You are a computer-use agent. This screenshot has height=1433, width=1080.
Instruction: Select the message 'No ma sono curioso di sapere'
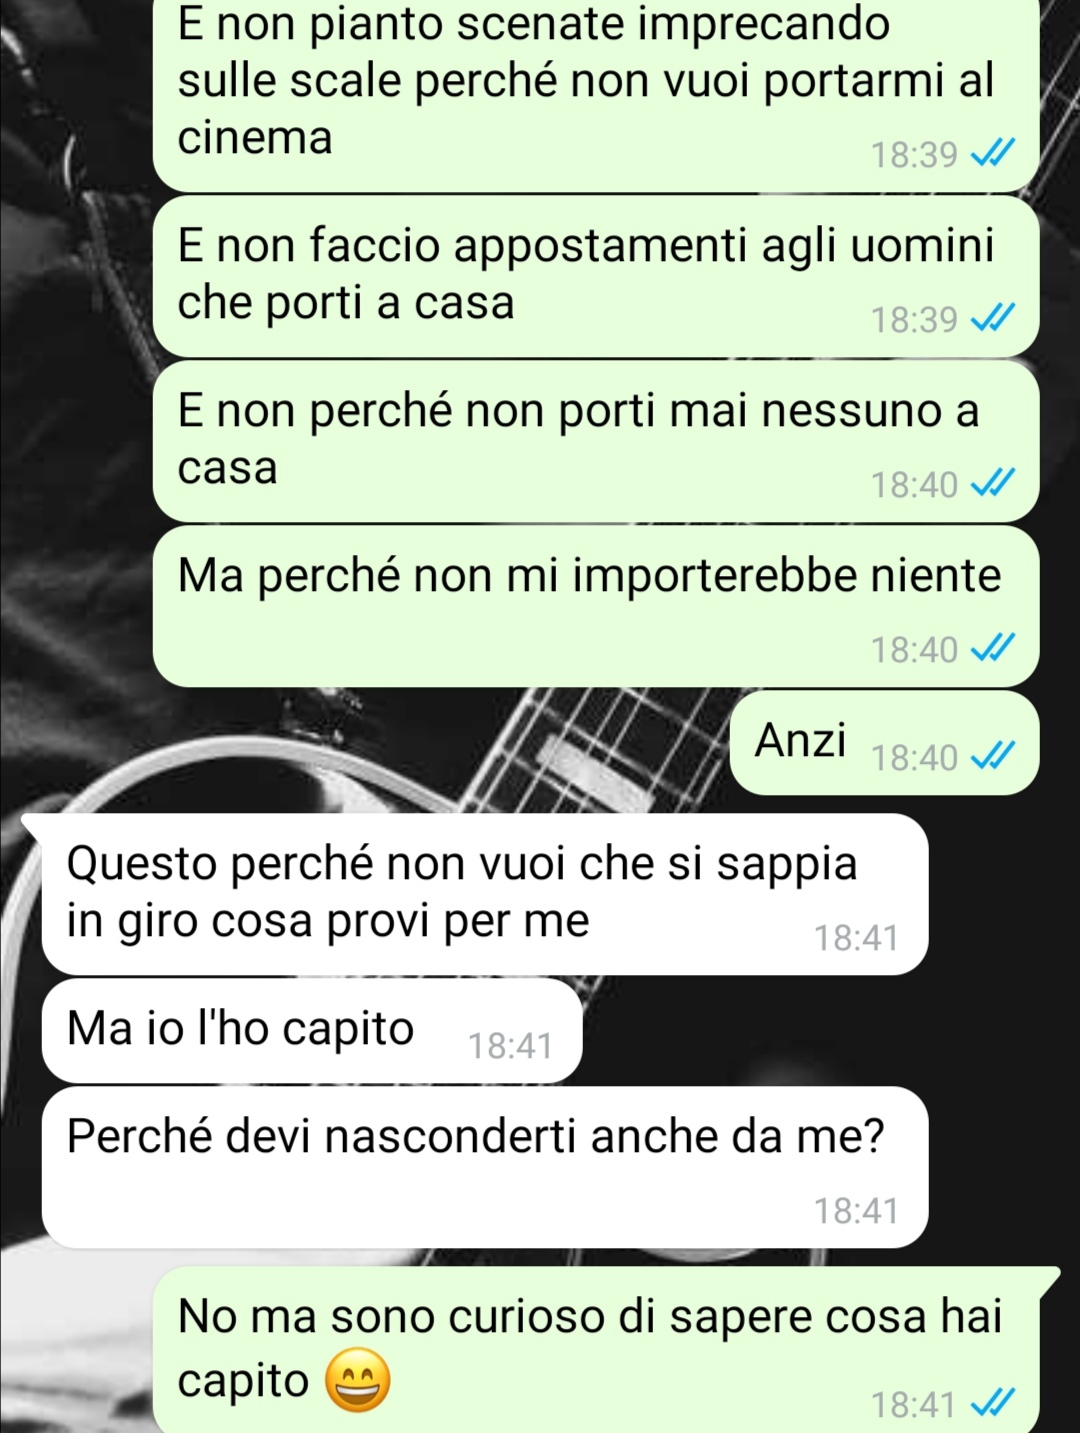click(x=596, y=1350)
